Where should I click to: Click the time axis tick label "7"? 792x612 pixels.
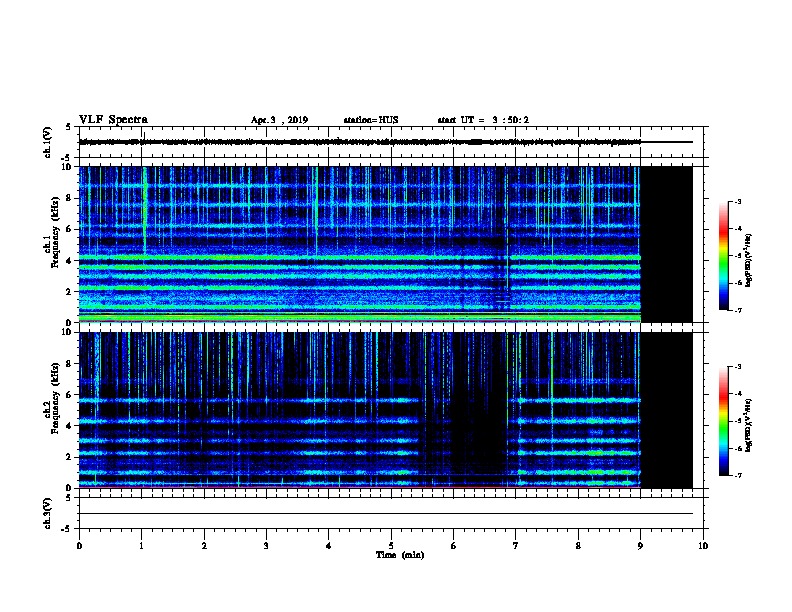pyautogui.click(x=515, y=546)
